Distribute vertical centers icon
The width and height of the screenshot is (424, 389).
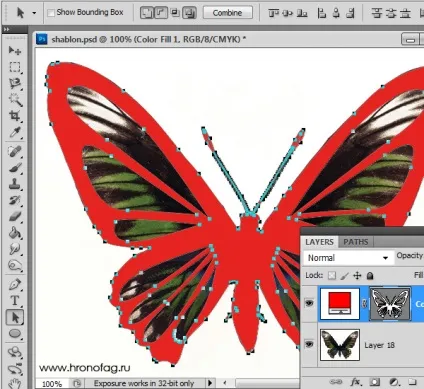pyautogui.click(x=391, y=13)
